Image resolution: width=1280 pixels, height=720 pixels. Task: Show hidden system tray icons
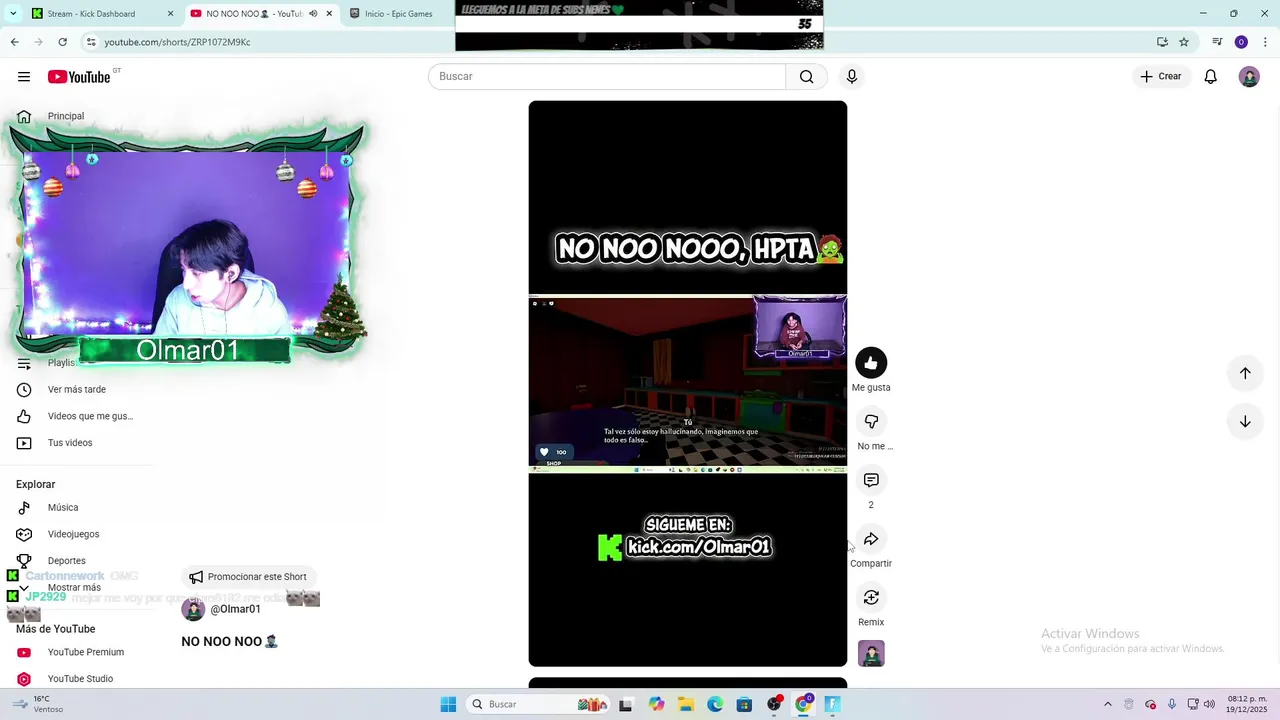pos(1107,704)
